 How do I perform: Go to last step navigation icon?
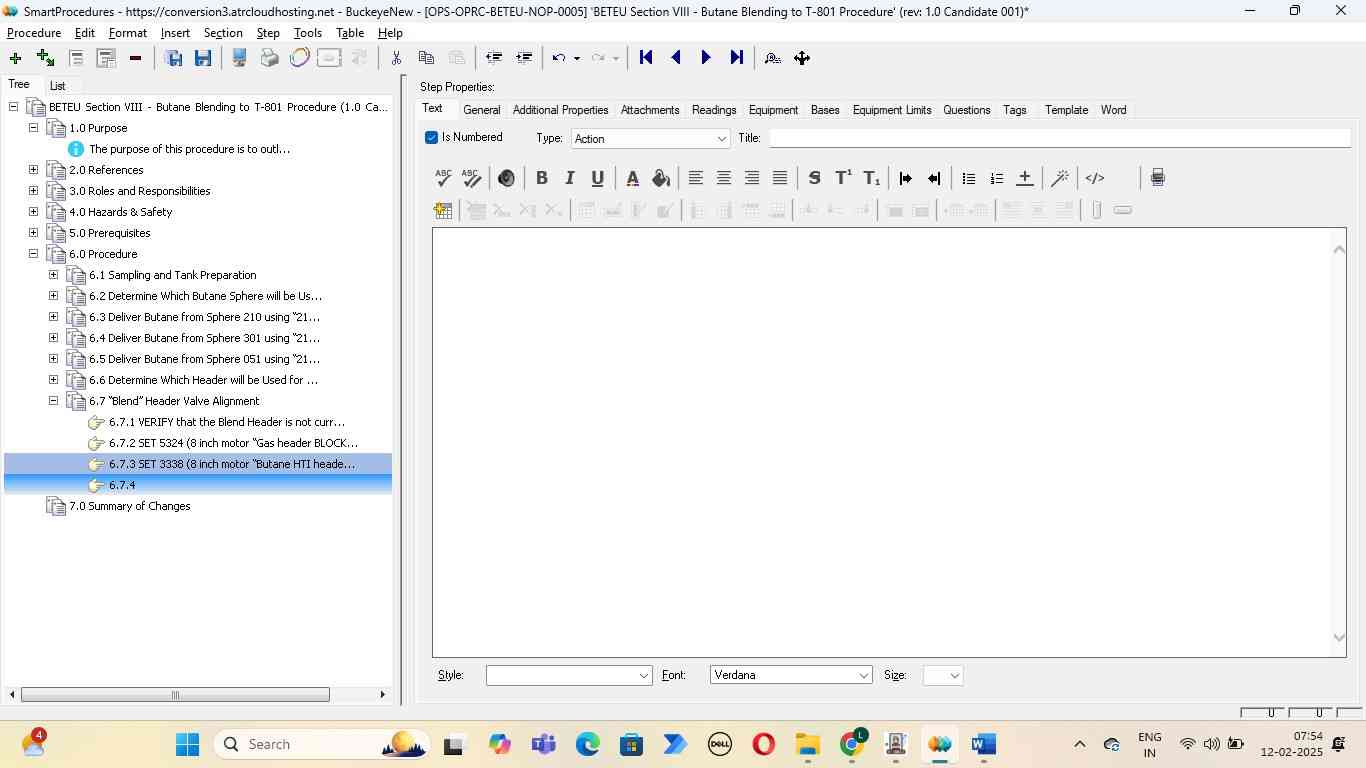[x=736, y=58]
